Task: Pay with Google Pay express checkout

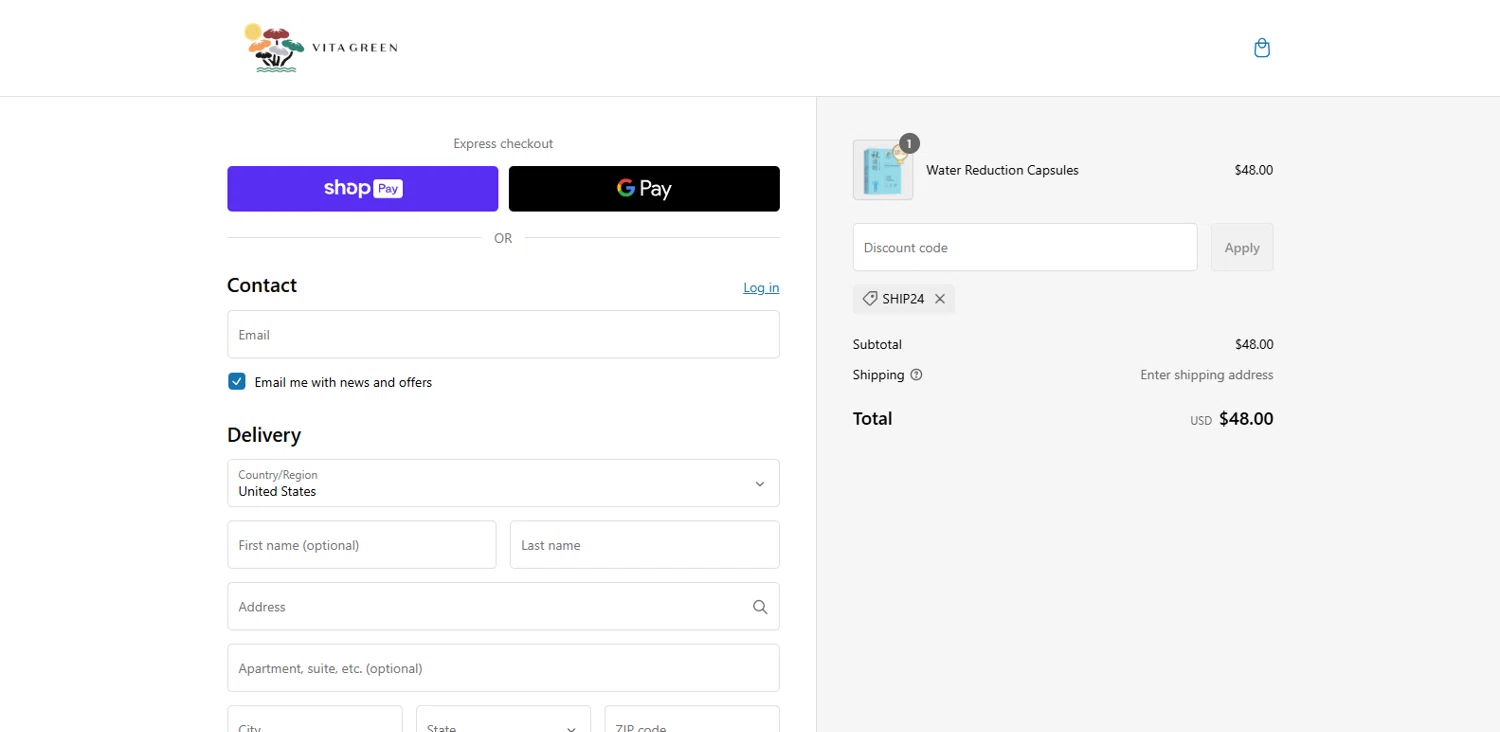Action: click(x=644, y=189)
